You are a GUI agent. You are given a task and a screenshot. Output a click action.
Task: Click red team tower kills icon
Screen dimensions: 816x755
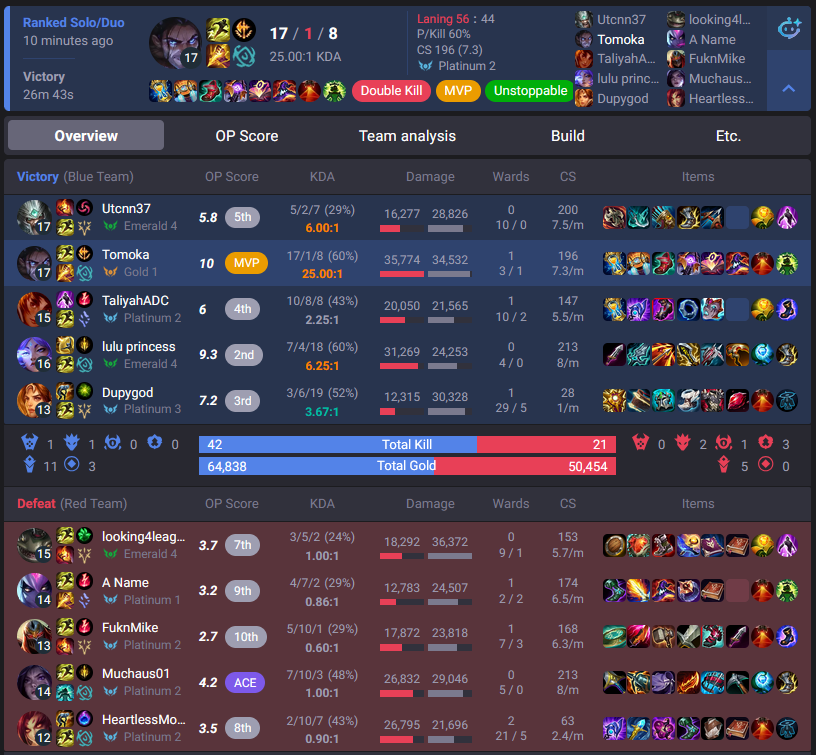pyautogui.click(x=723, y=464)
